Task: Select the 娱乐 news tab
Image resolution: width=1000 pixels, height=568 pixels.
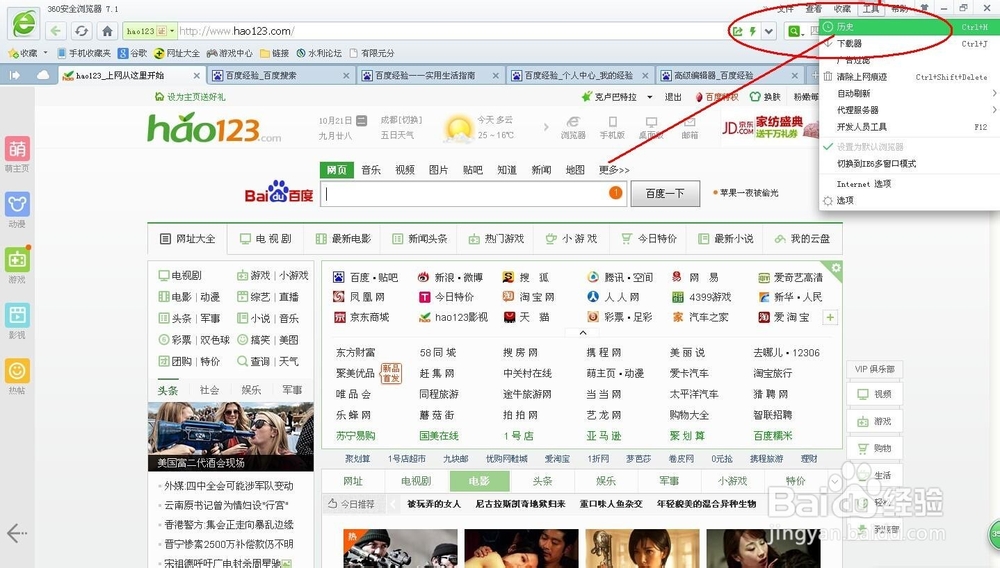Action: click(251, 390)
